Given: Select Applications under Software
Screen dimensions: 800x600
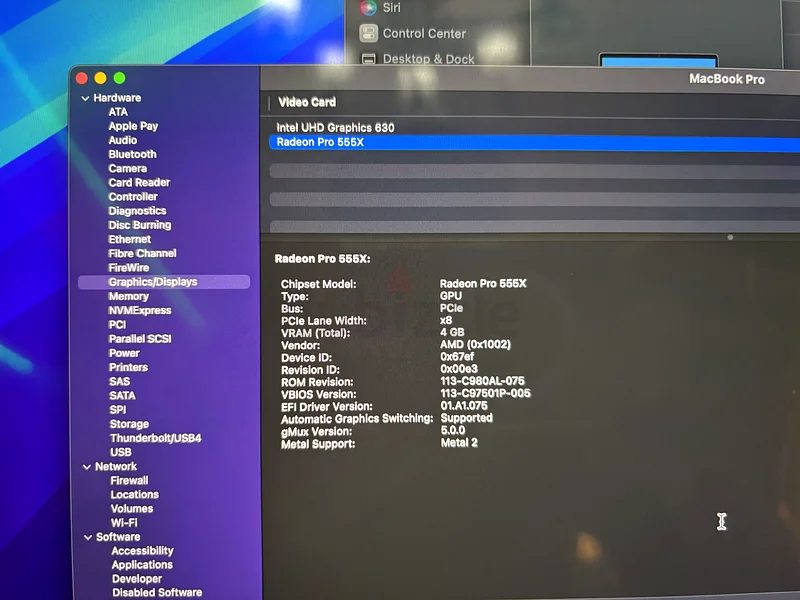Looking at the screenshot, I should click(142, 565).
